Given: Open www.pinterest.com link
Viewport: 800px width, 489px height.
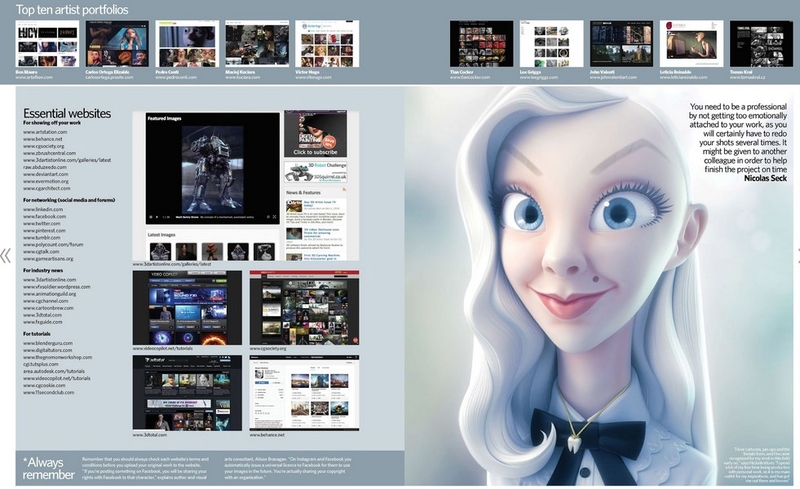Looking at the screenshot, I should click(44, 231).
